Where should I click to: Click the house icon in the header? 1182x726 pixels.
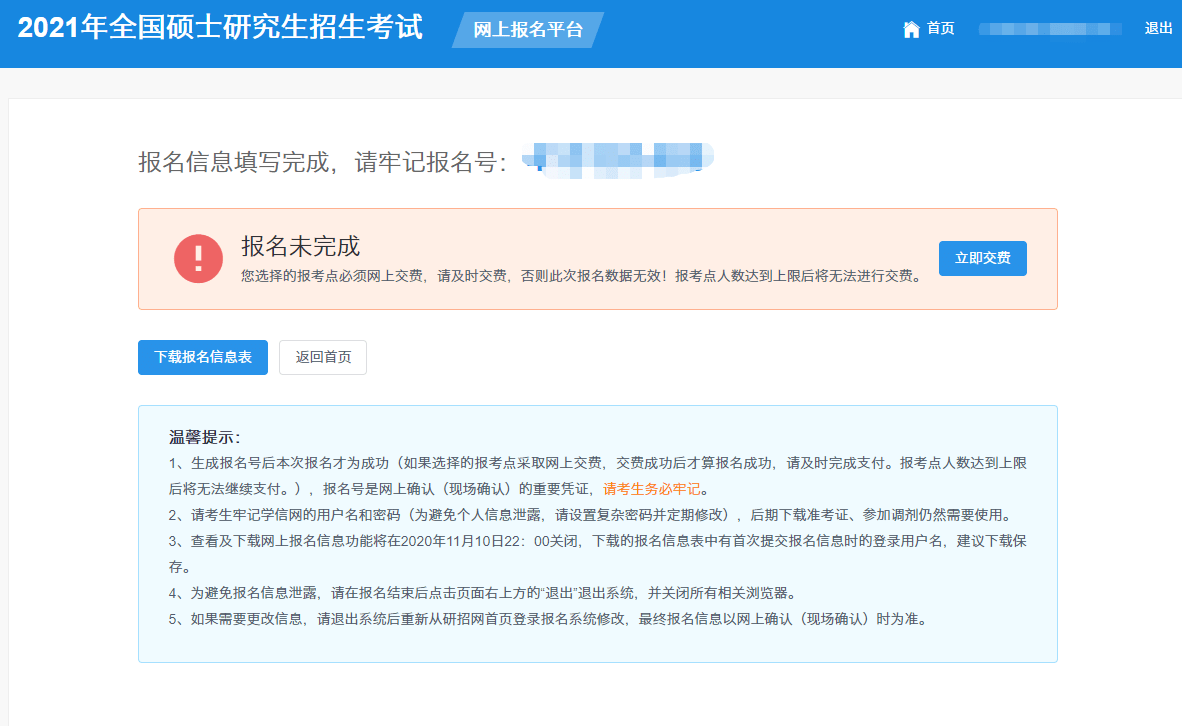[911, 29]
